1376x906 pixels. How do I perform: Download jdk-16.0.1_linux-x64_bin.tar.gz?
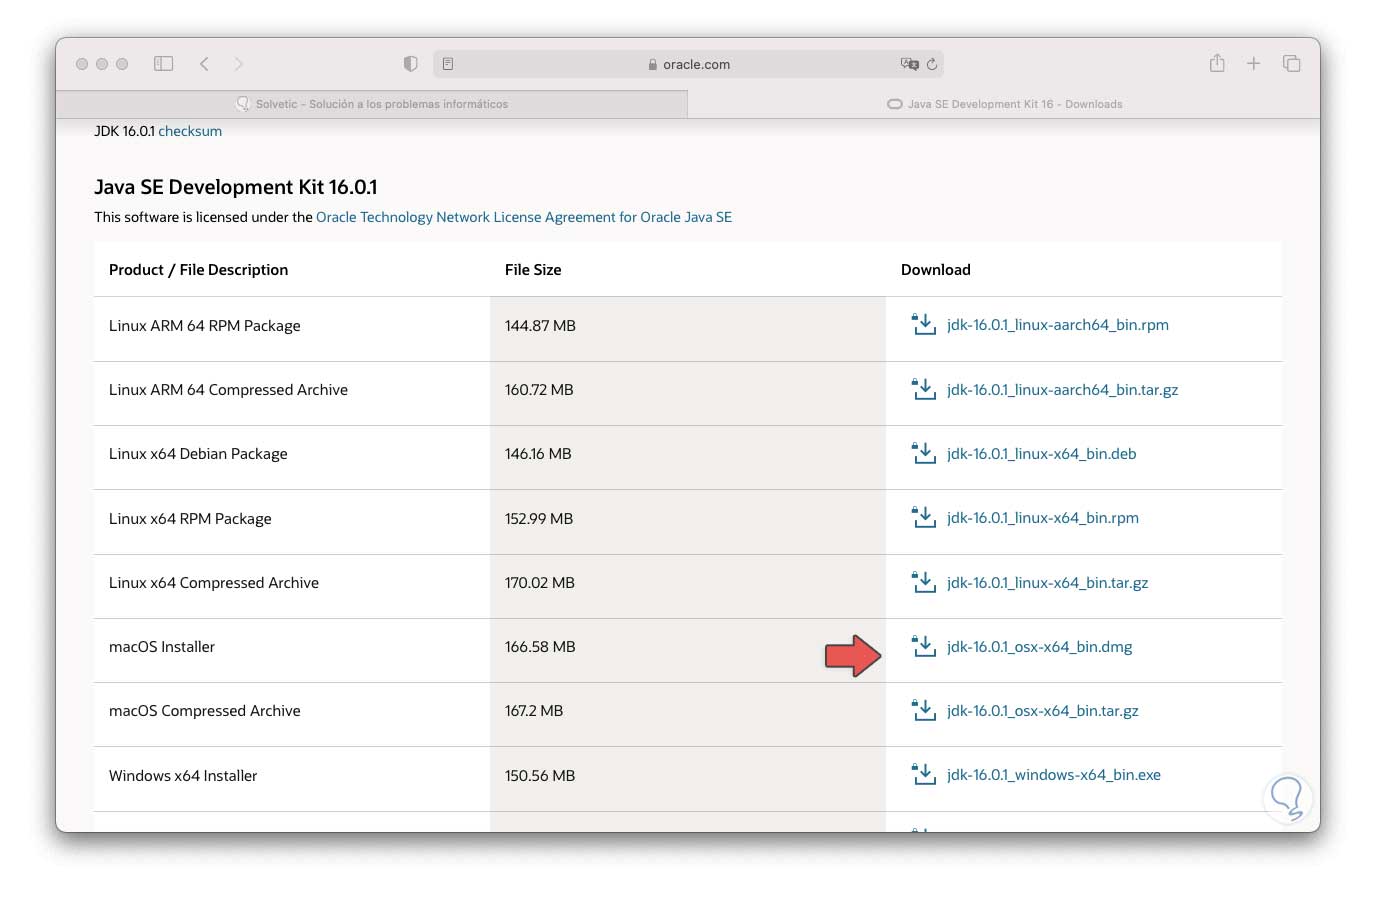click(1047, 583)
